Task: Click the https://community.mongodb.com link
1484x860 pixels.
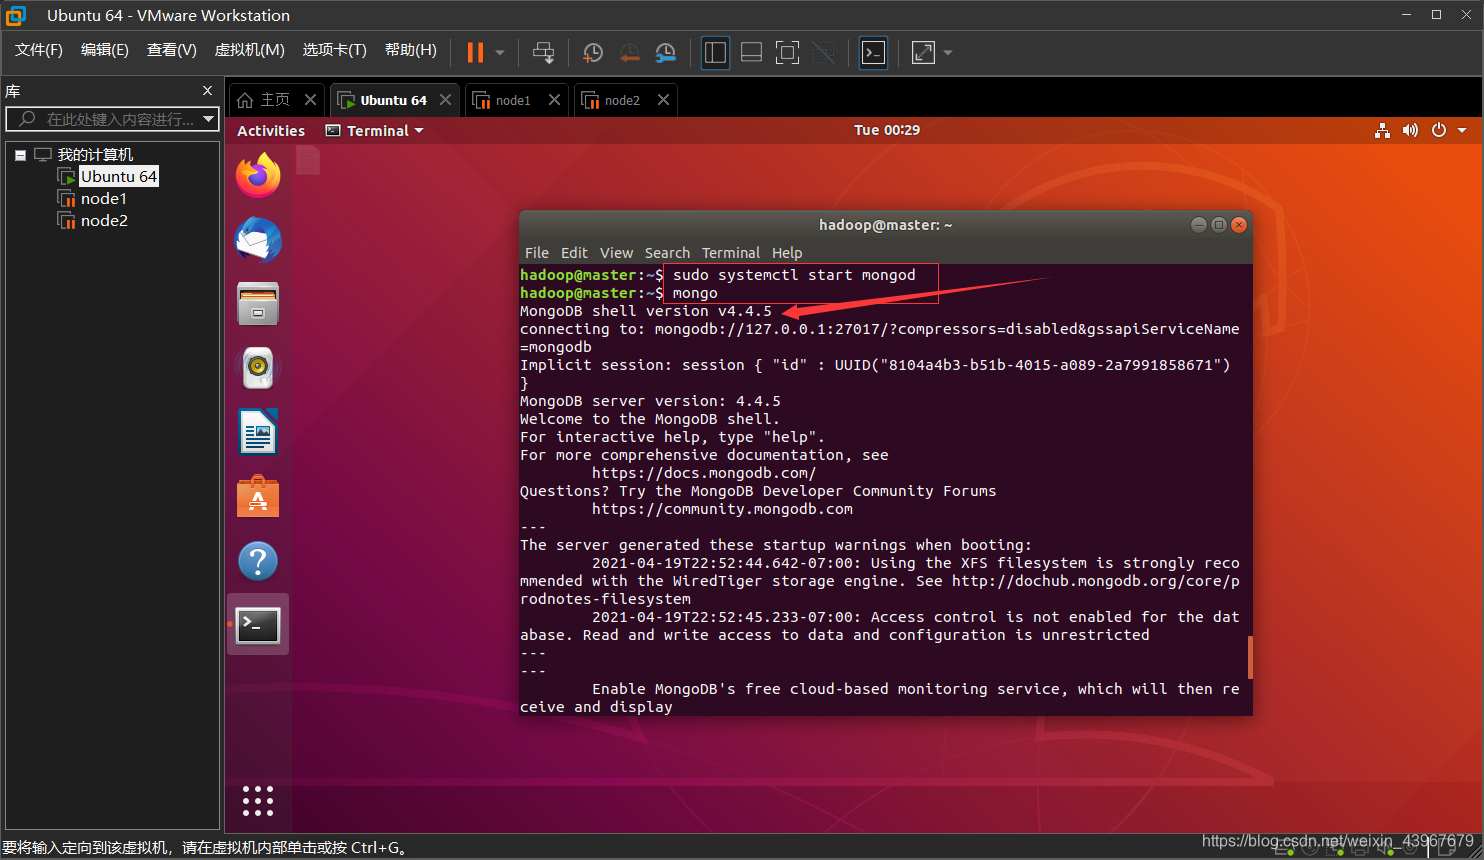Action: pos(722,509)
